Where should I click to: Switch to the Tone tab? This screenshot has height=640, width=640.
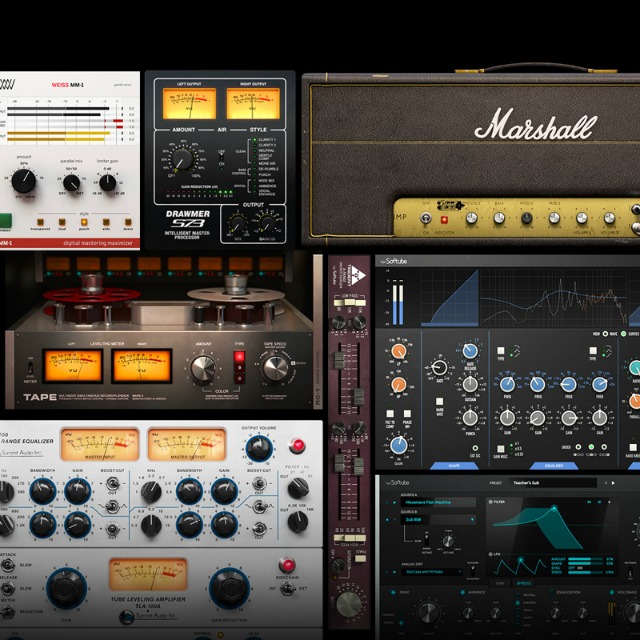pos(500,584)
